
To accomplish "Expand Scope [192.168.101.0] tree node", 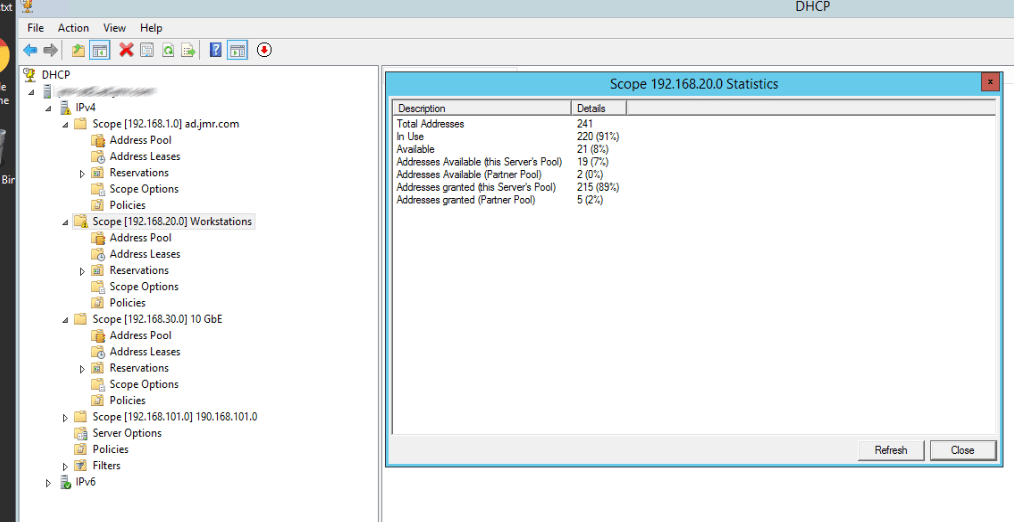I will pyautogui.click(x=66, y=417).
